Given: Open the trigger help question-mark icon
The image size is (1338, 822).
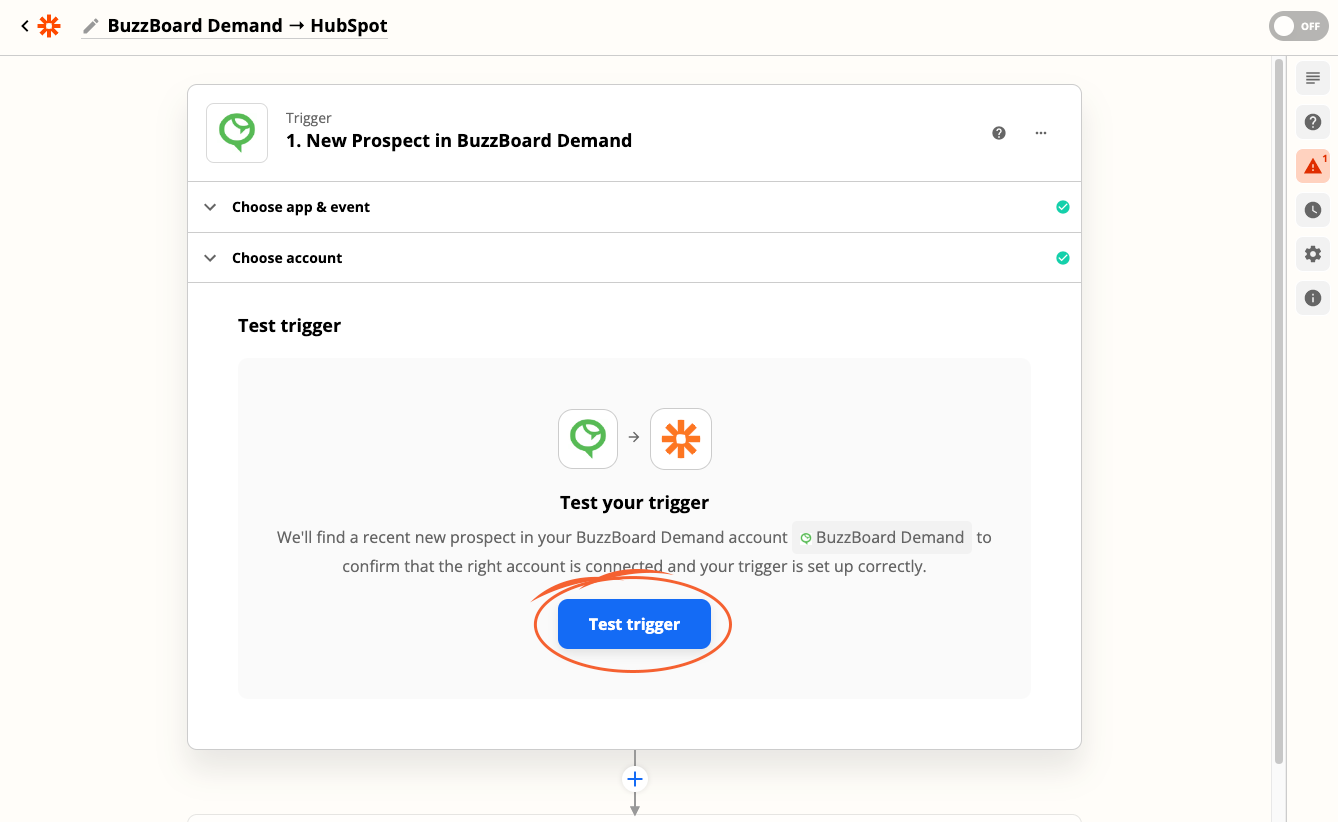Looking at the screenshot, I should click(x=998, y=133).
